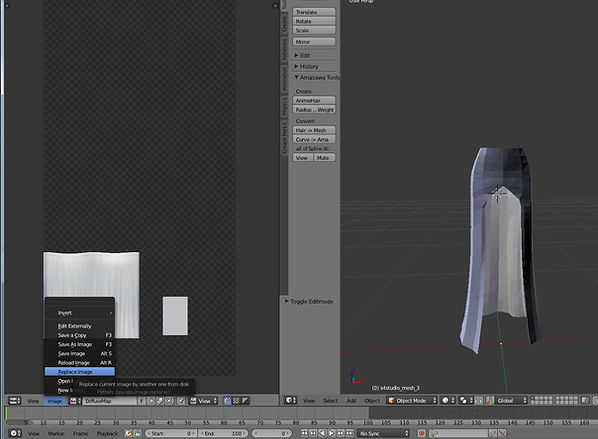598x439 pixels.
Task: Jump to the last frame
Action: 349,433
